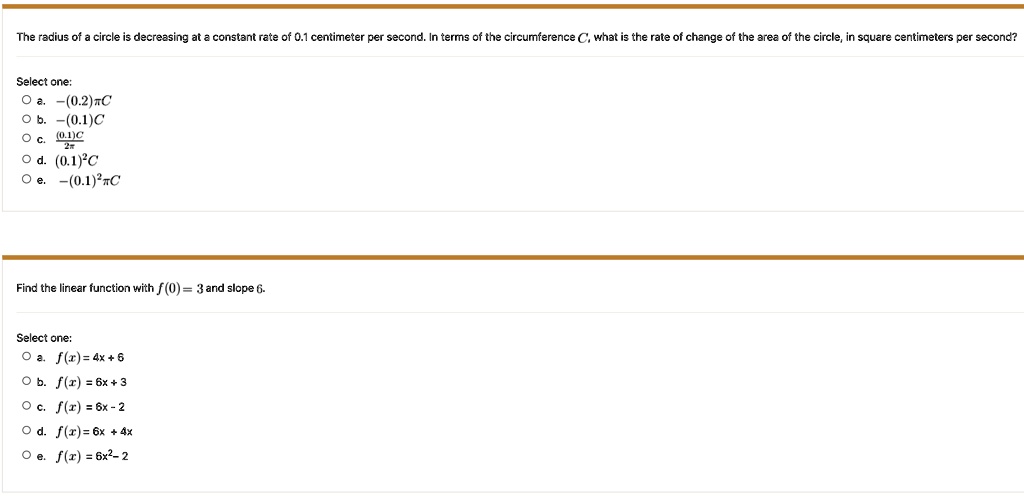The width and height of the screenshot is (1024, 498).
Task: Click the answer text f(x) = 4x + 6
Action: [x=90, y=357]
